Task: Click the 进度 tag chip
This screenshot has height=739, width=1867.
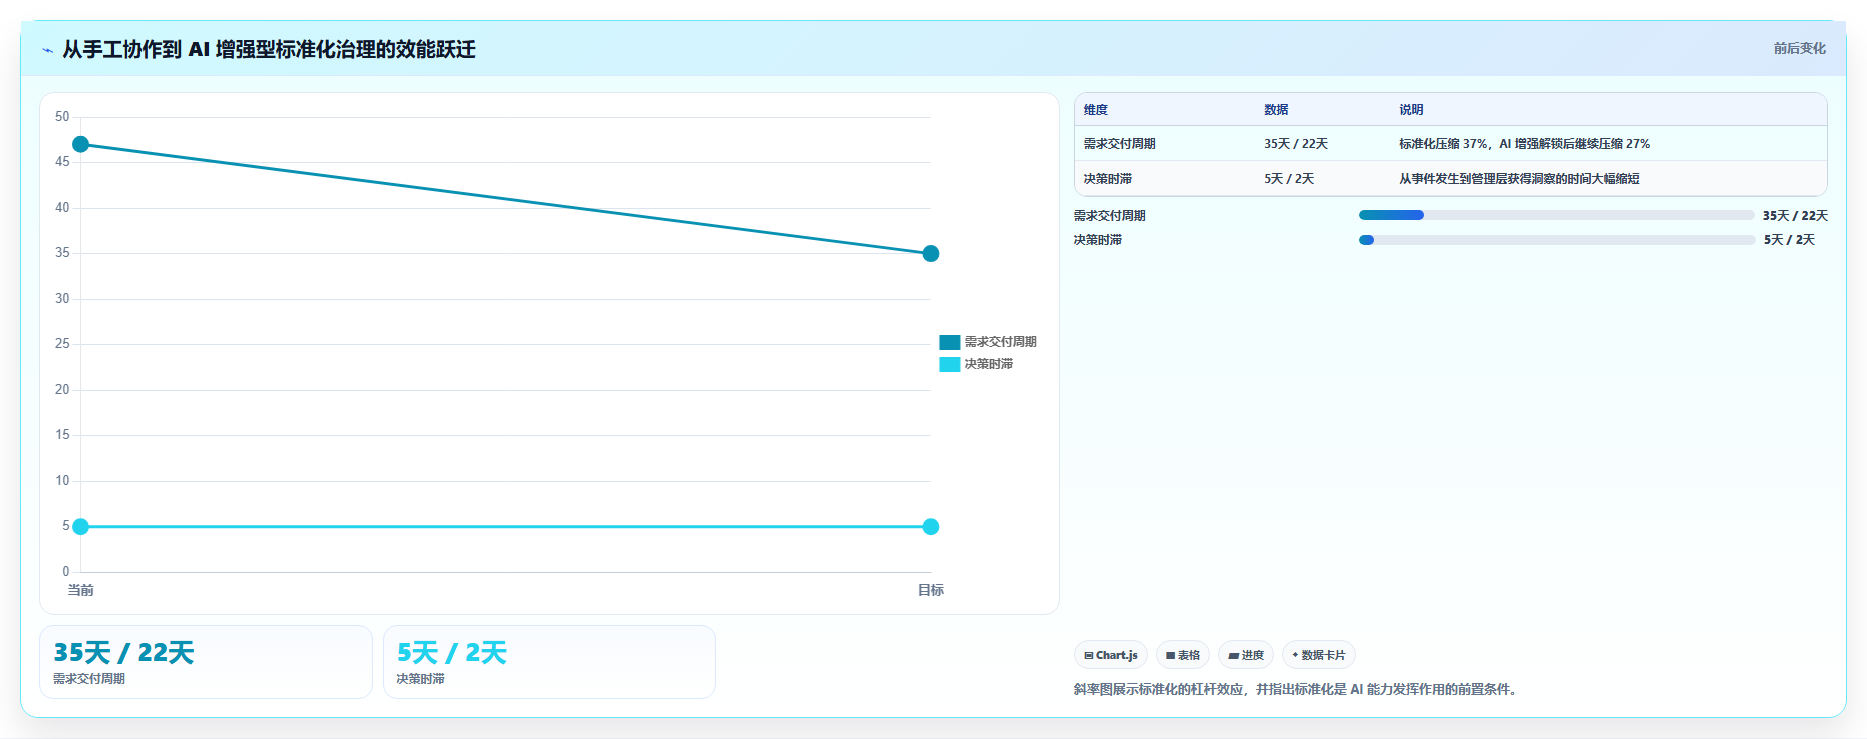Action: click(x=1246, y=655)
